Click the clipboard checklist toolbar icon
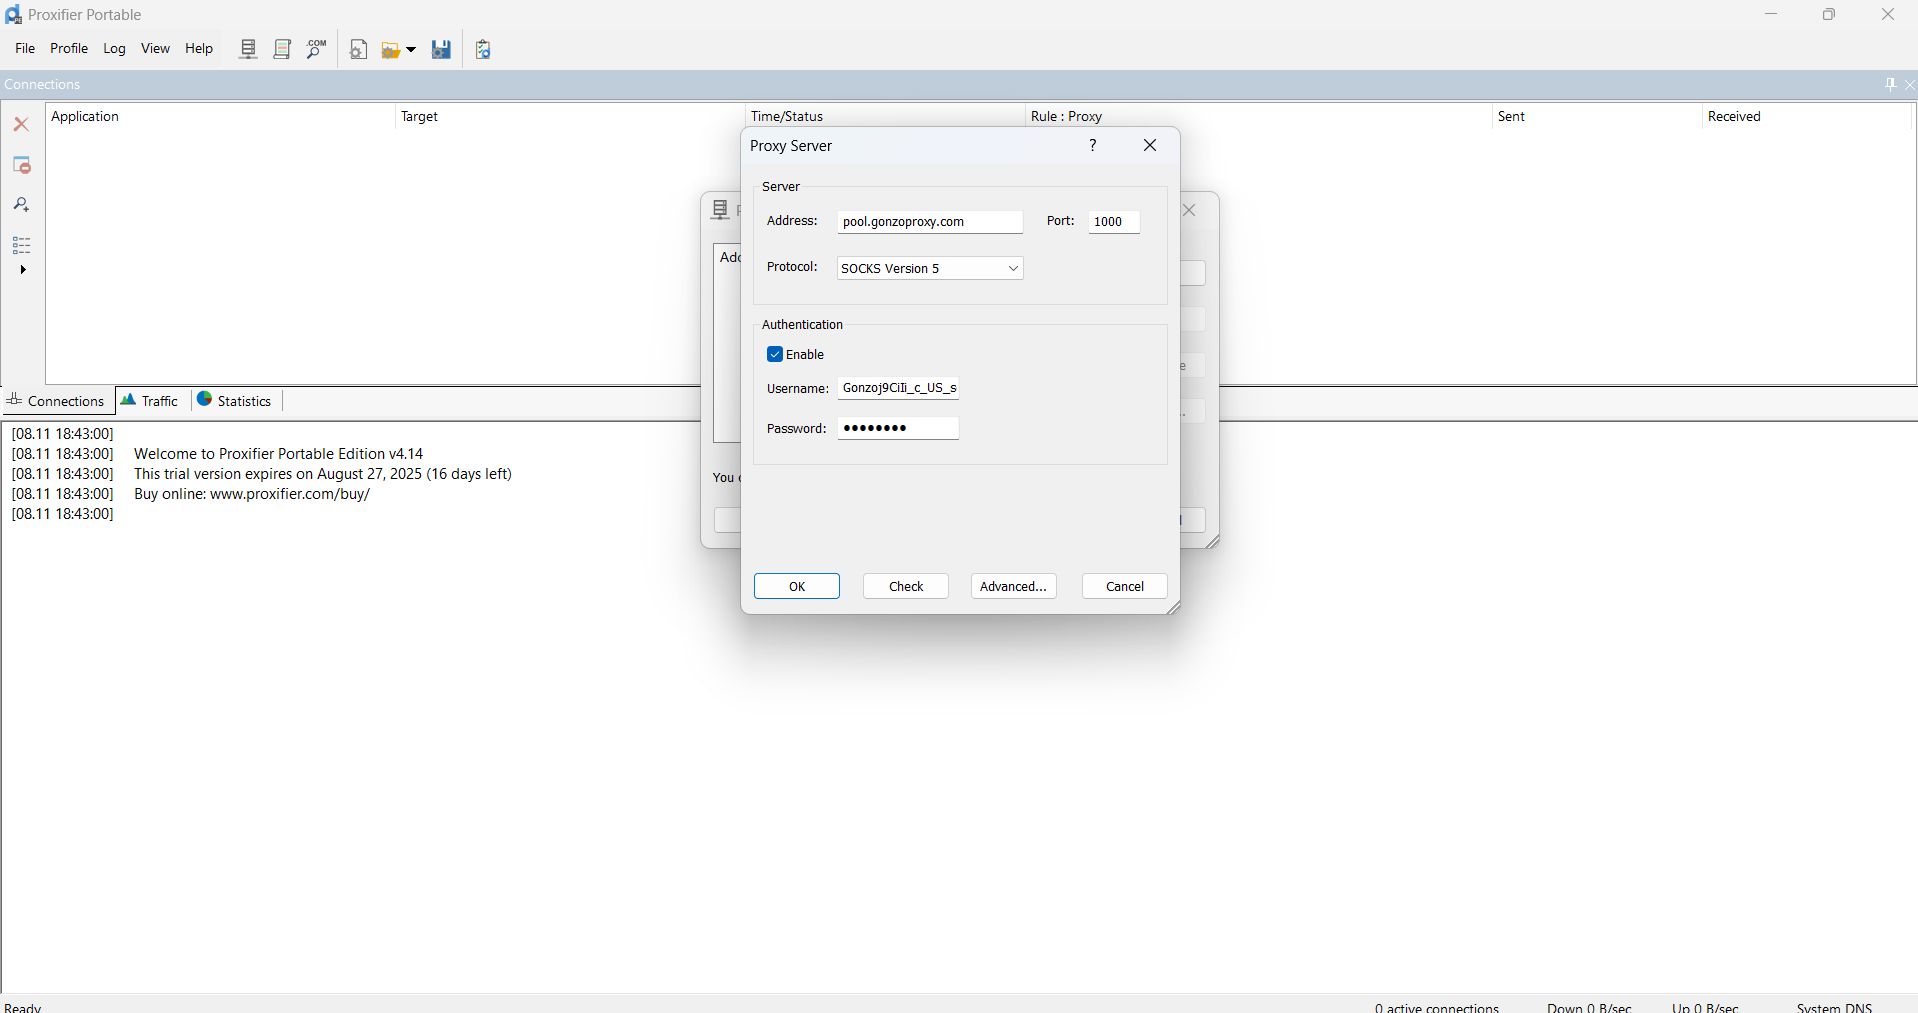This screenshot has width=1918, height=1013. click(x=483, y=49)
